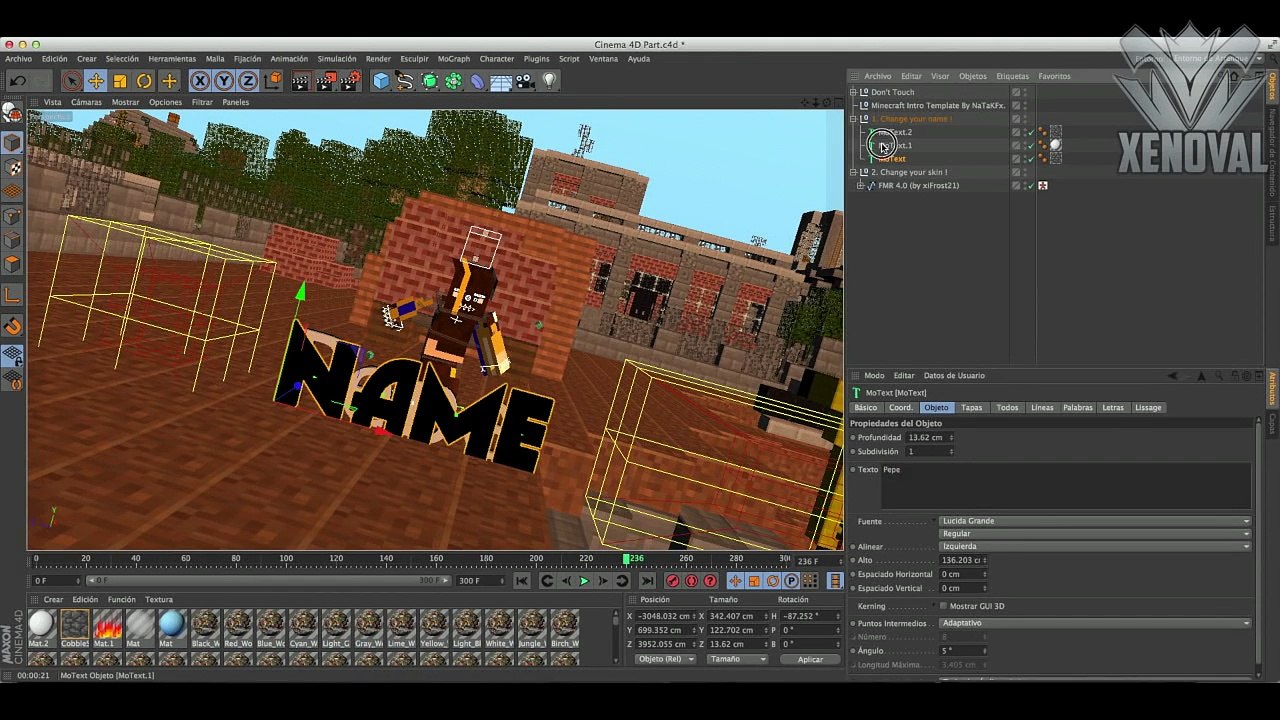The width and height of the screenshot is (1280, 720).
Task: Open the Tamaño dropdown in coordinates panel
Action: (737, 659)
